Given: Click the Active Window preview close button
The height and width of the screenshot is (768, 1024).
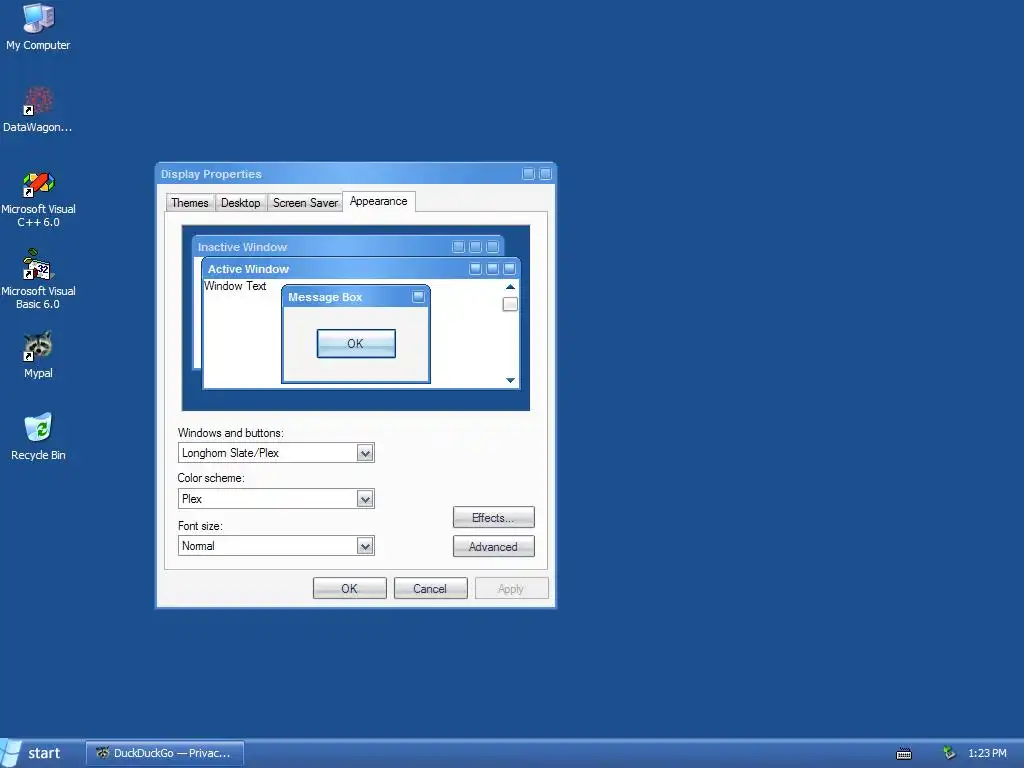Looking at the screenshot, I should [509, 268].
